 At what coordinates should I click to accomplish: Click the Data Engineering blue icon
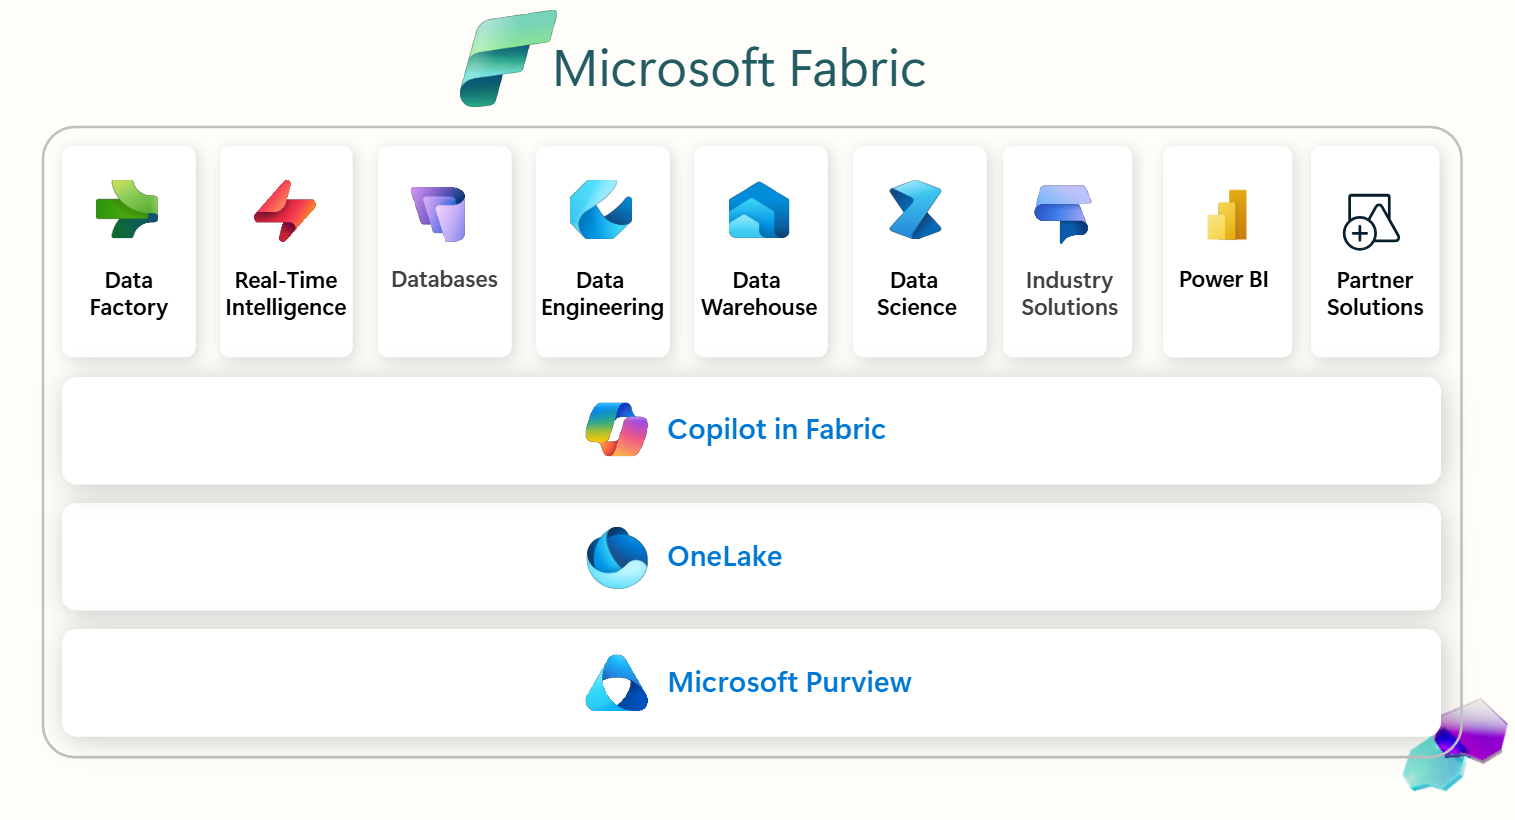click(601, 210)
